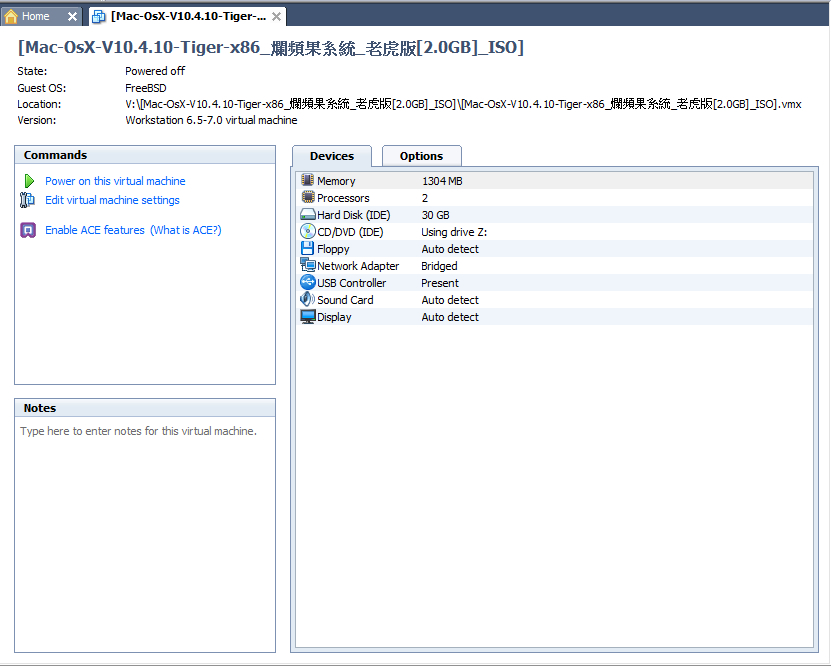Viewport: 831px width, 666px height.
Task: Click the Display Auto detect value
Action: 450,317
